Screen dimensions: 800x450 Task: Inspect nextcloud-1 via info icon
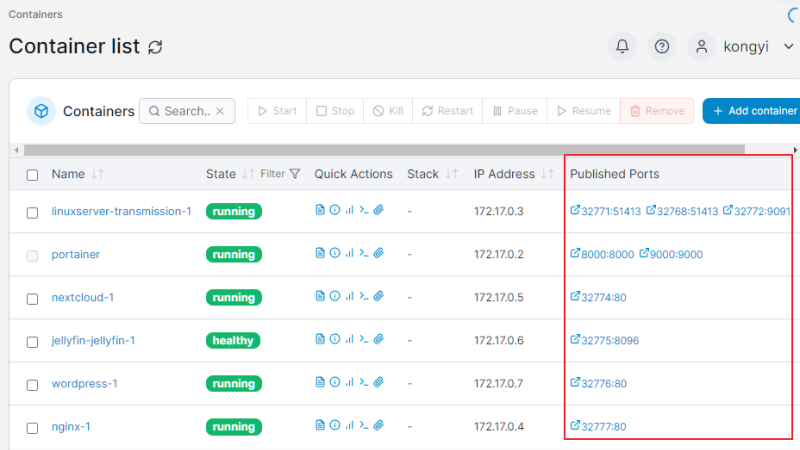tap(335, 296)
